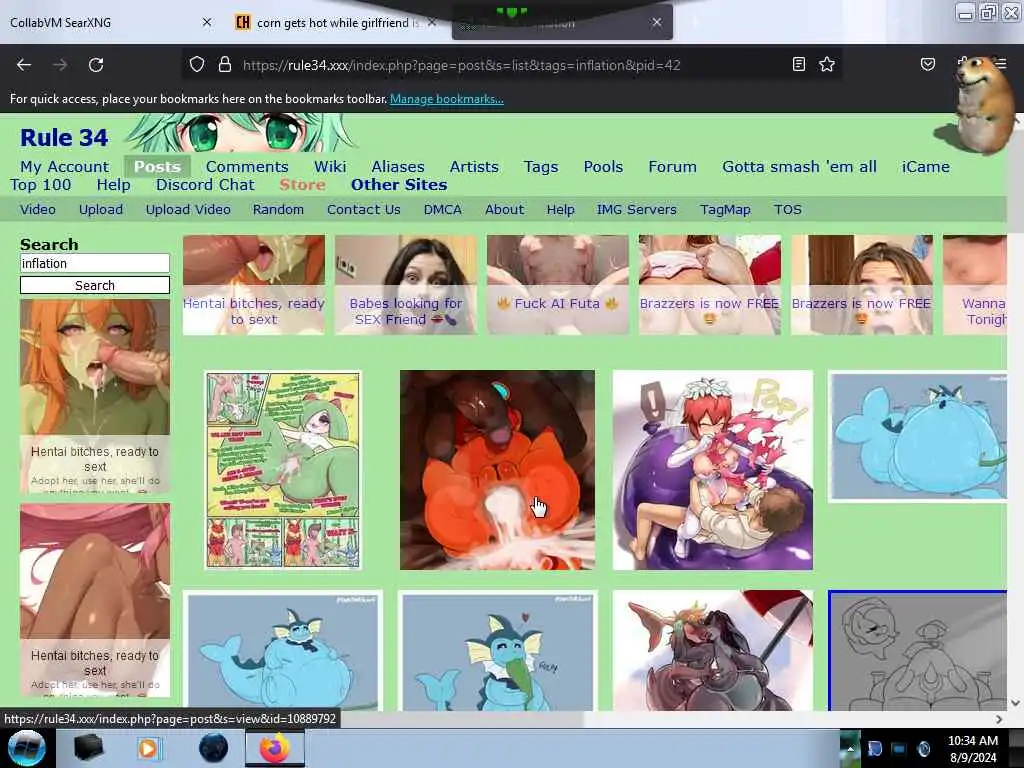
Task: Open My Account page
Action: [65, 167]
